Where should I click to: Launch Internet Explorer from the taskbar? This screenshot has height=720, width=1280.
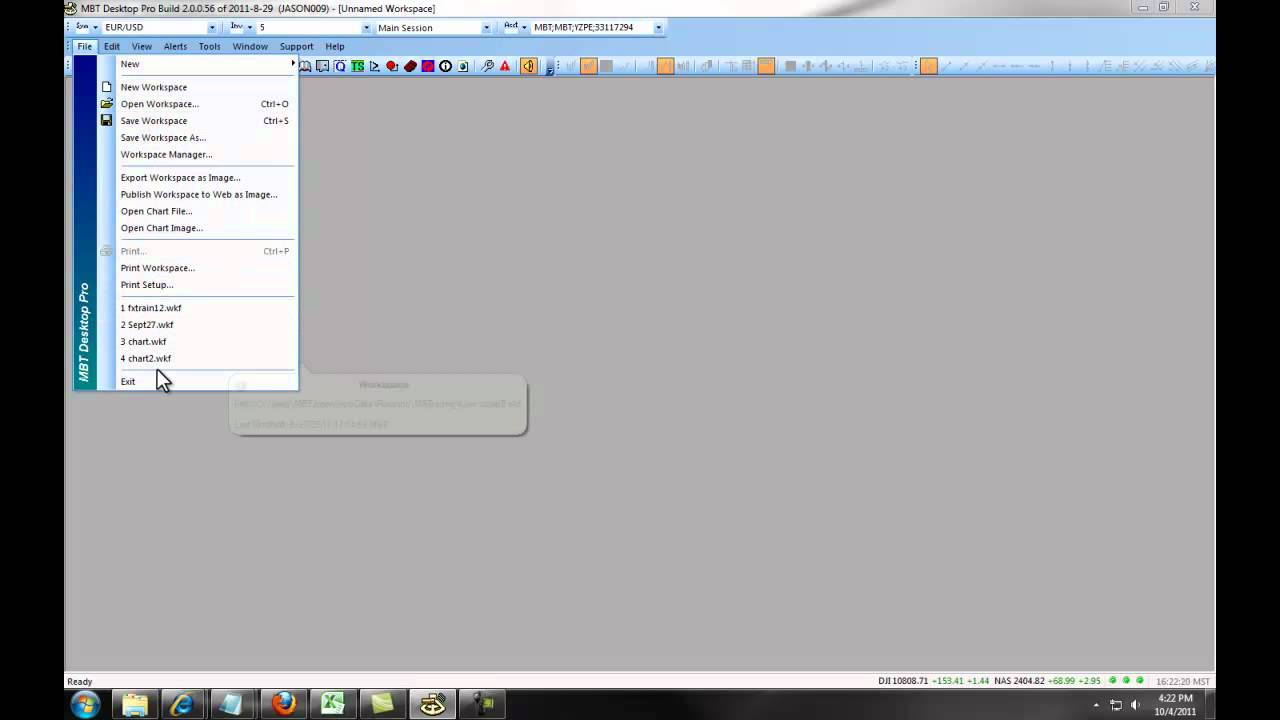(x=182, y=705)
